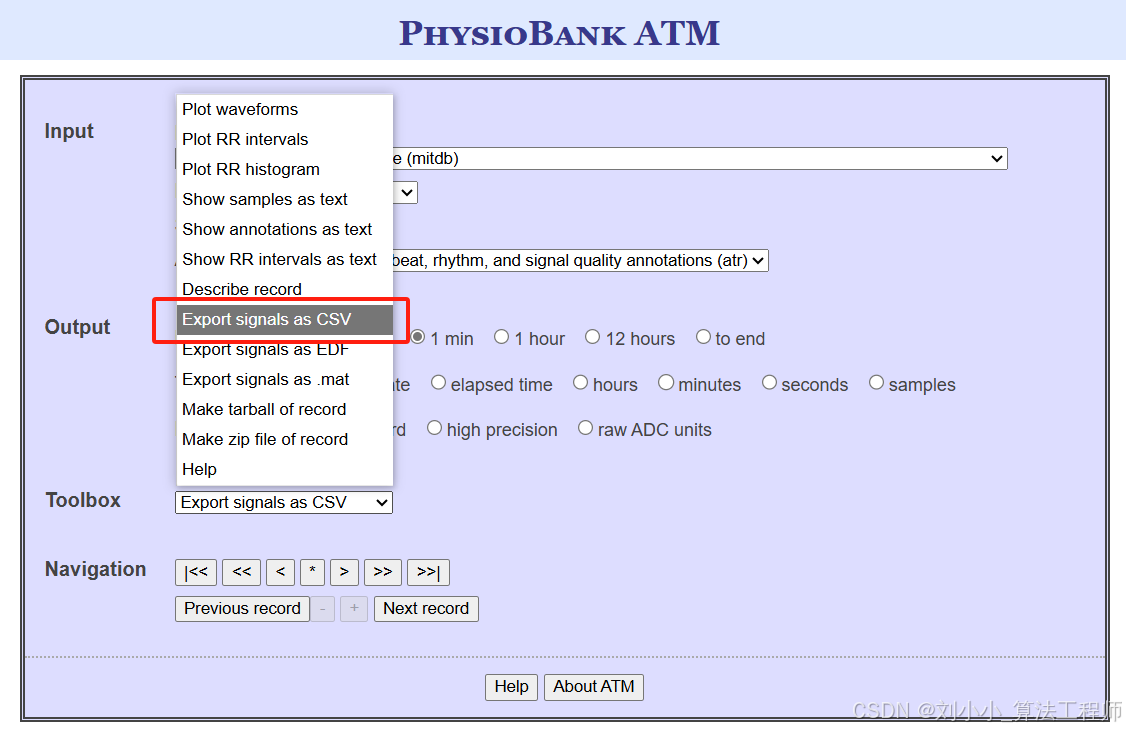
Task: Pick 'Export signals as .mat' entry
Action: [284, 379]
